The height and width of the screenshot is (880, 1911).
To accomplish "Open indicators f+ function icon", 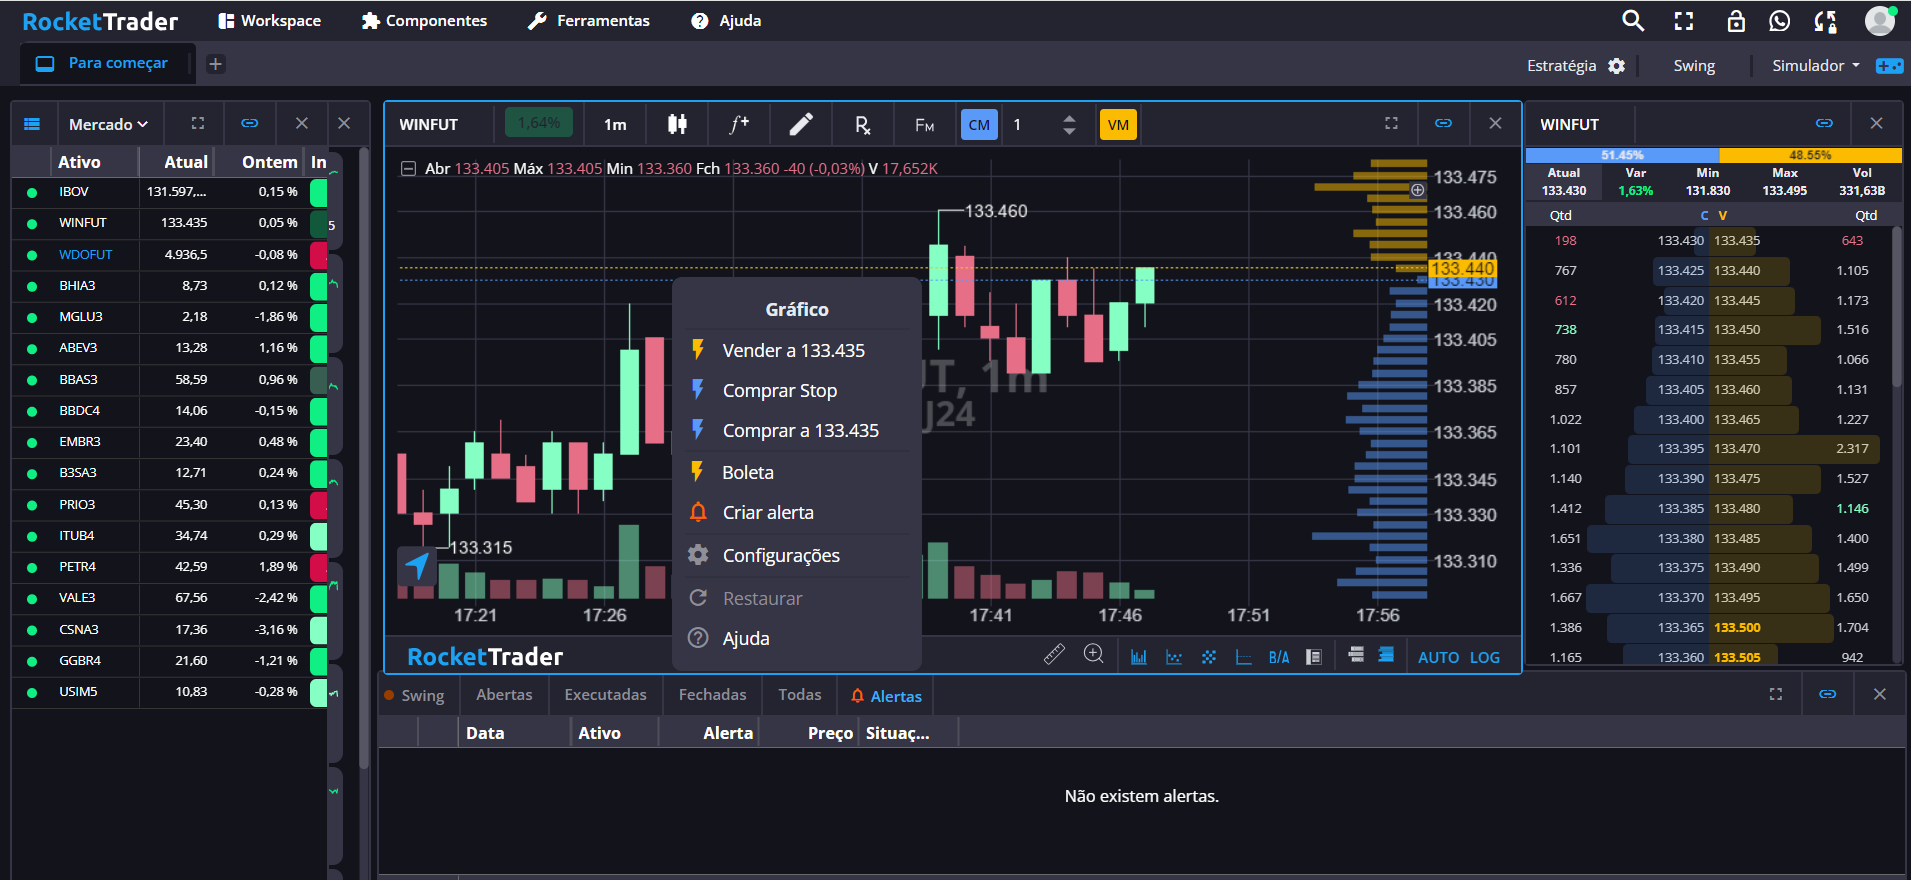I will coord(739,124).
